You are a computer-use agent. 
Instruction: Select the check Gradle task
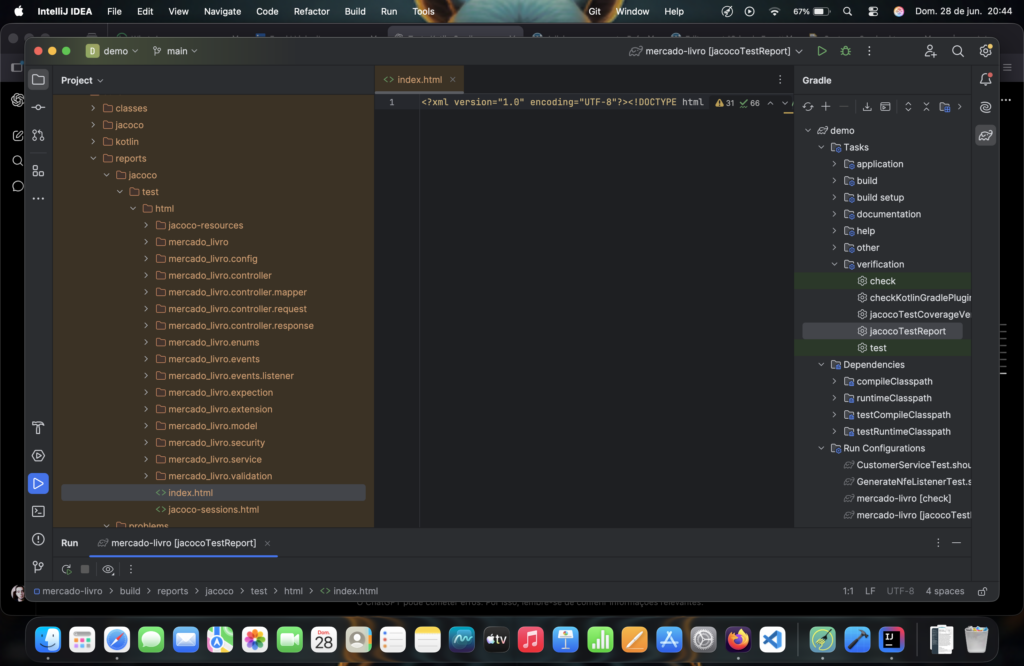(x=882, y=281)
